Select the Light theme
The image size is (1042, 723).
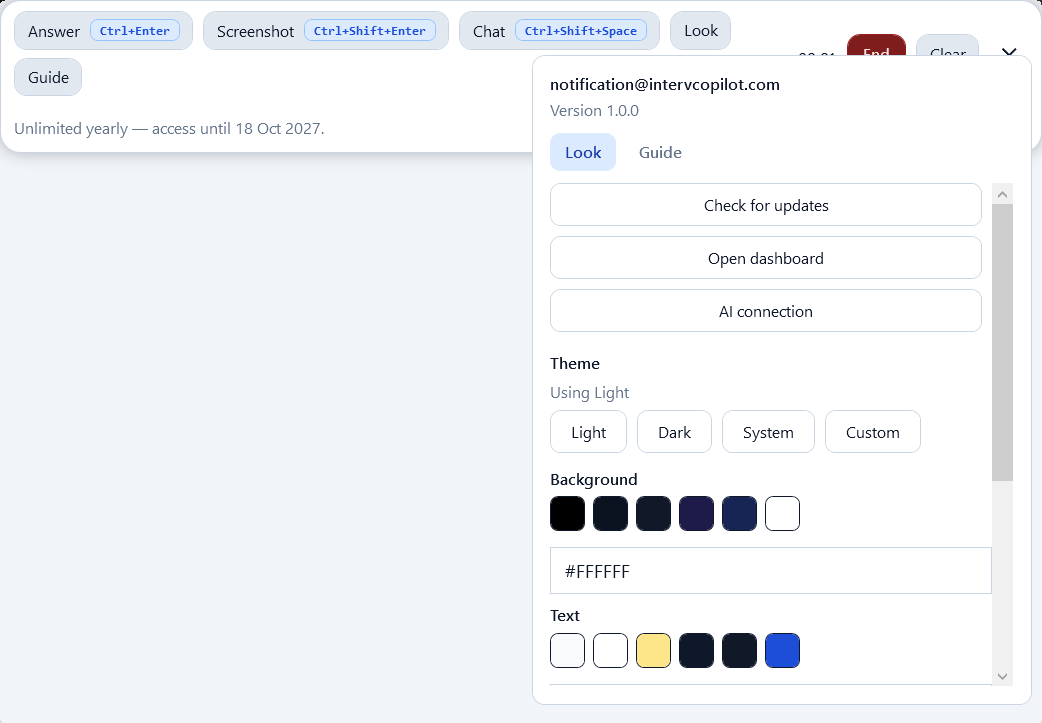(588, 432)
